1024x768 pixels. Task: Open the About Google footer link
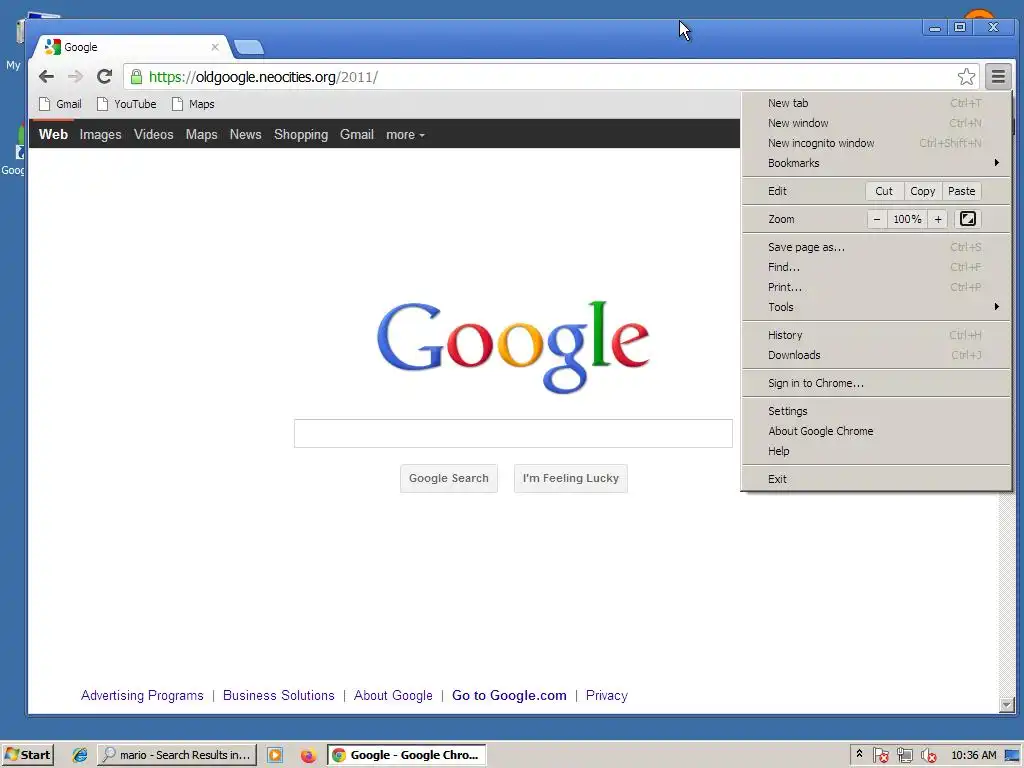(393, 696)
